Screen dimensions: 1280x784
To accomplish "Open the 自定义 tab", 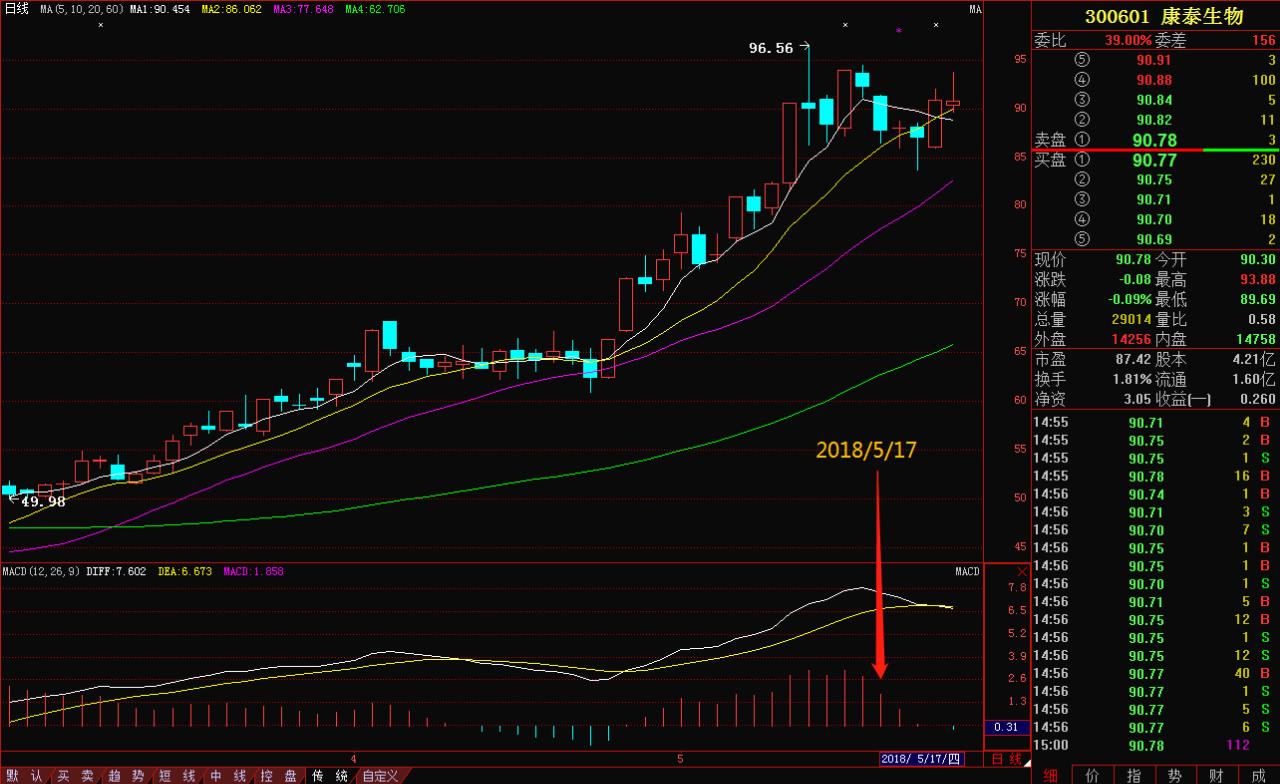I will pyautogui.click(x=381, y=775).
